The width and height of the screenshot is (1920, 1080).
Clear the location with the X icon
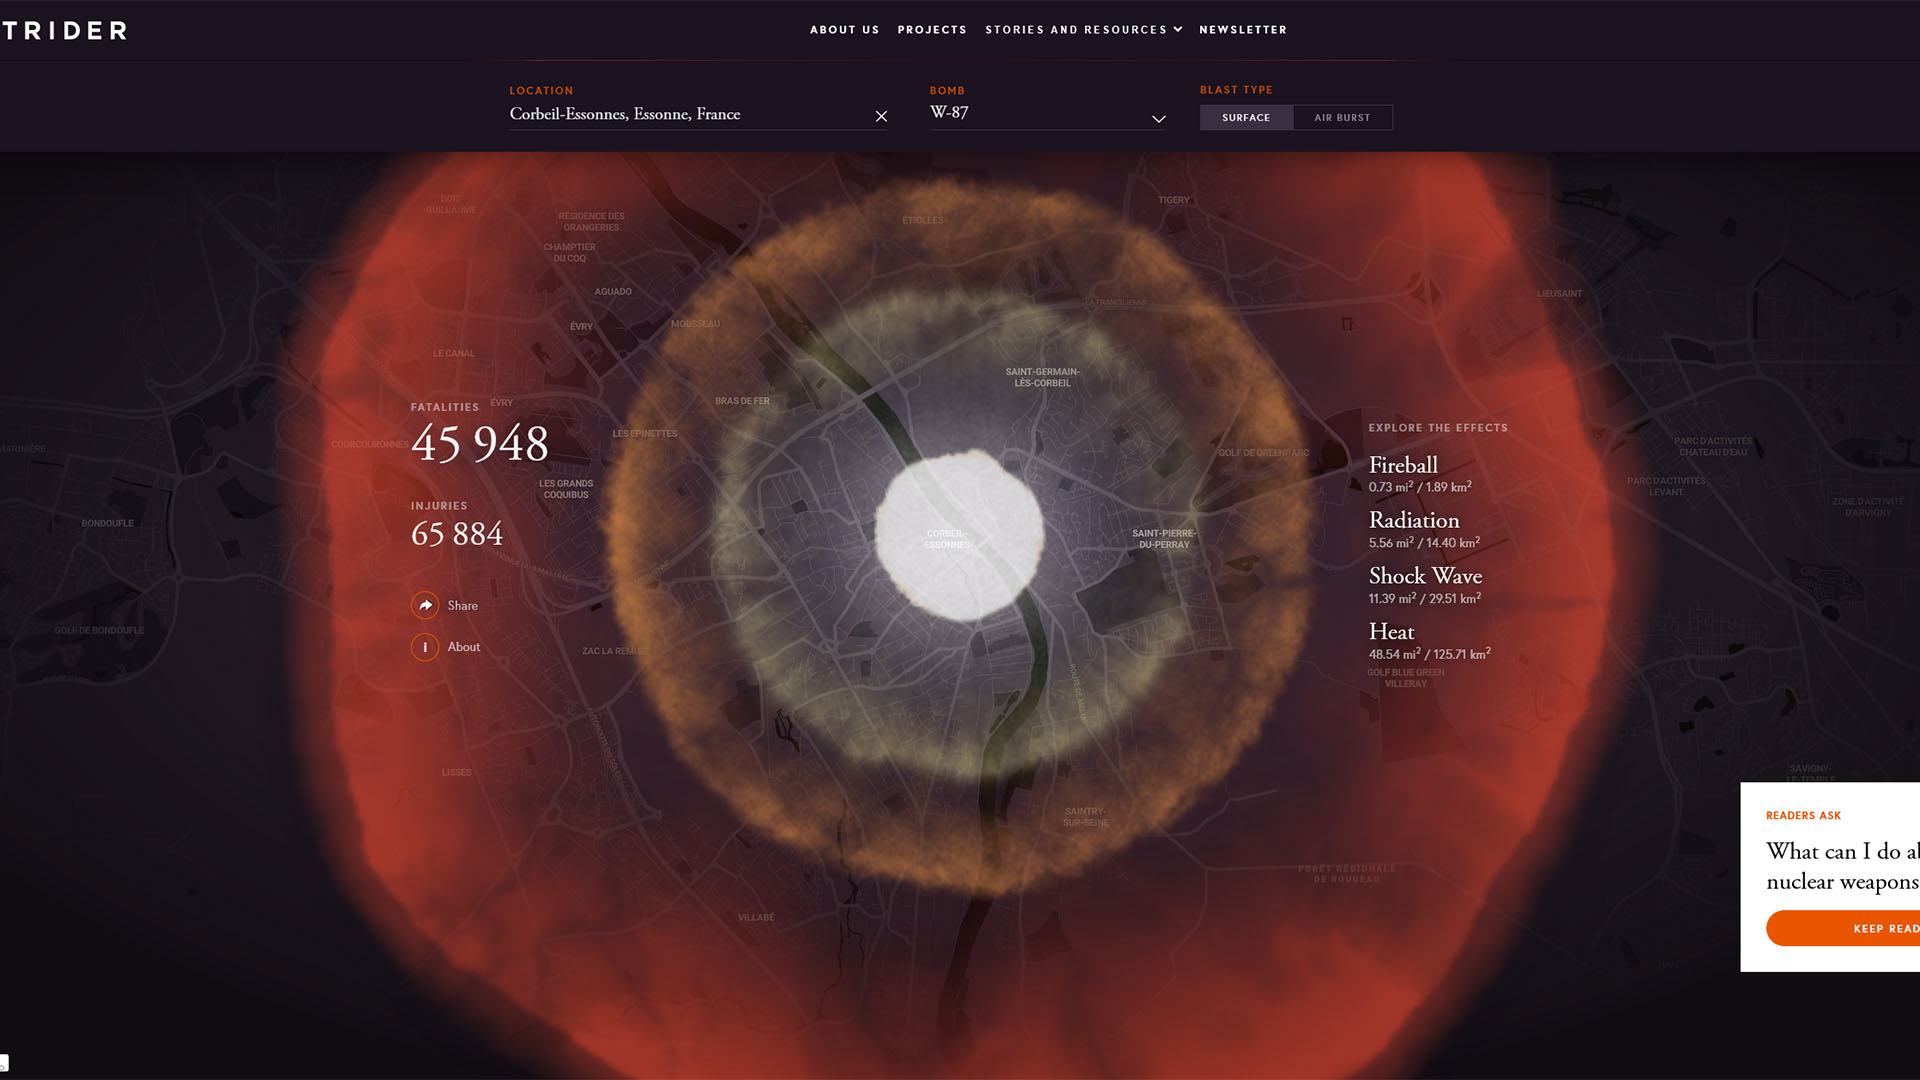pos(881,116)
